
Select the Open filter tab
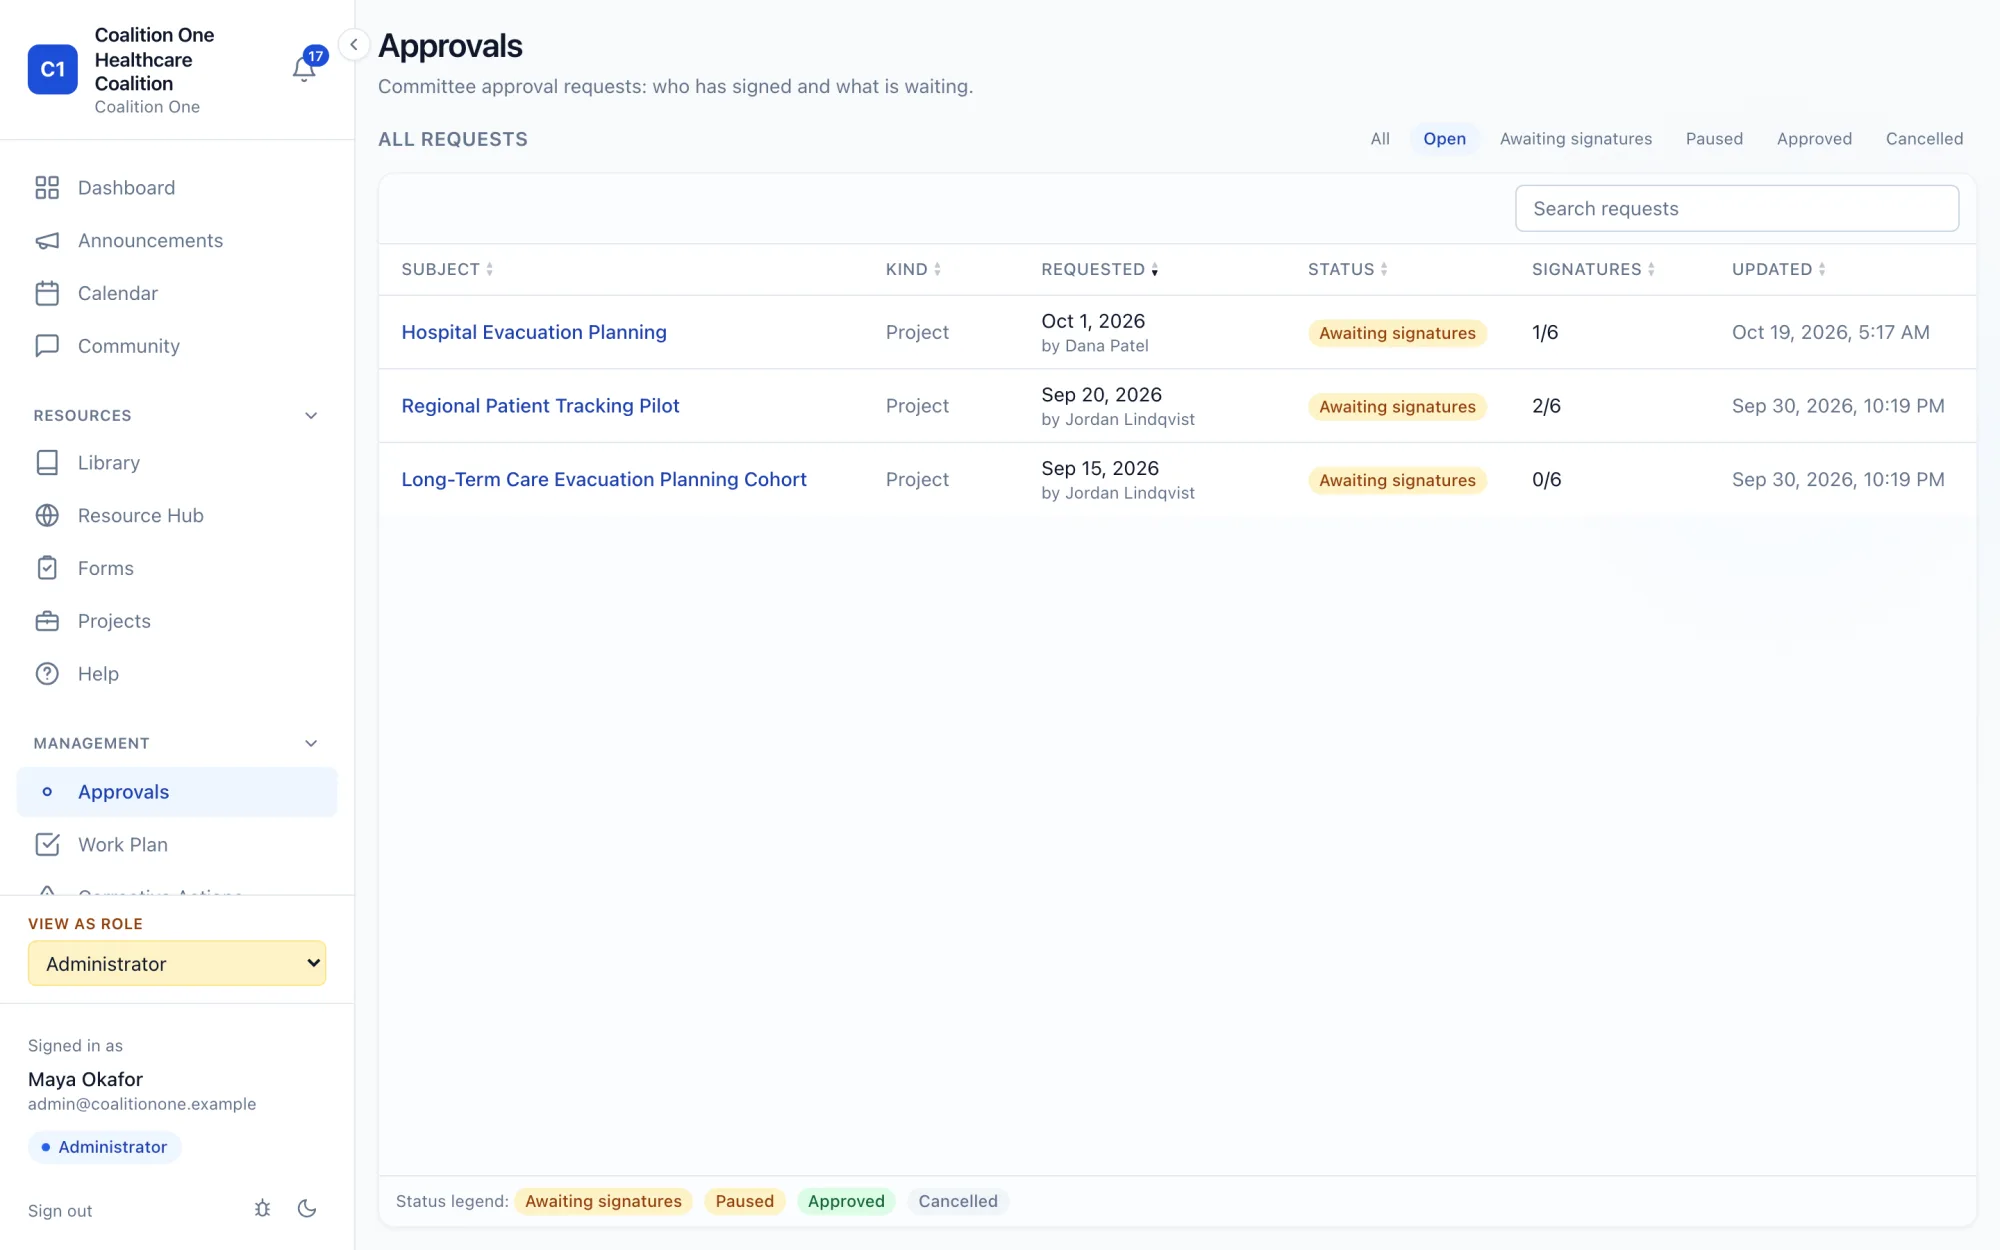1444,139
